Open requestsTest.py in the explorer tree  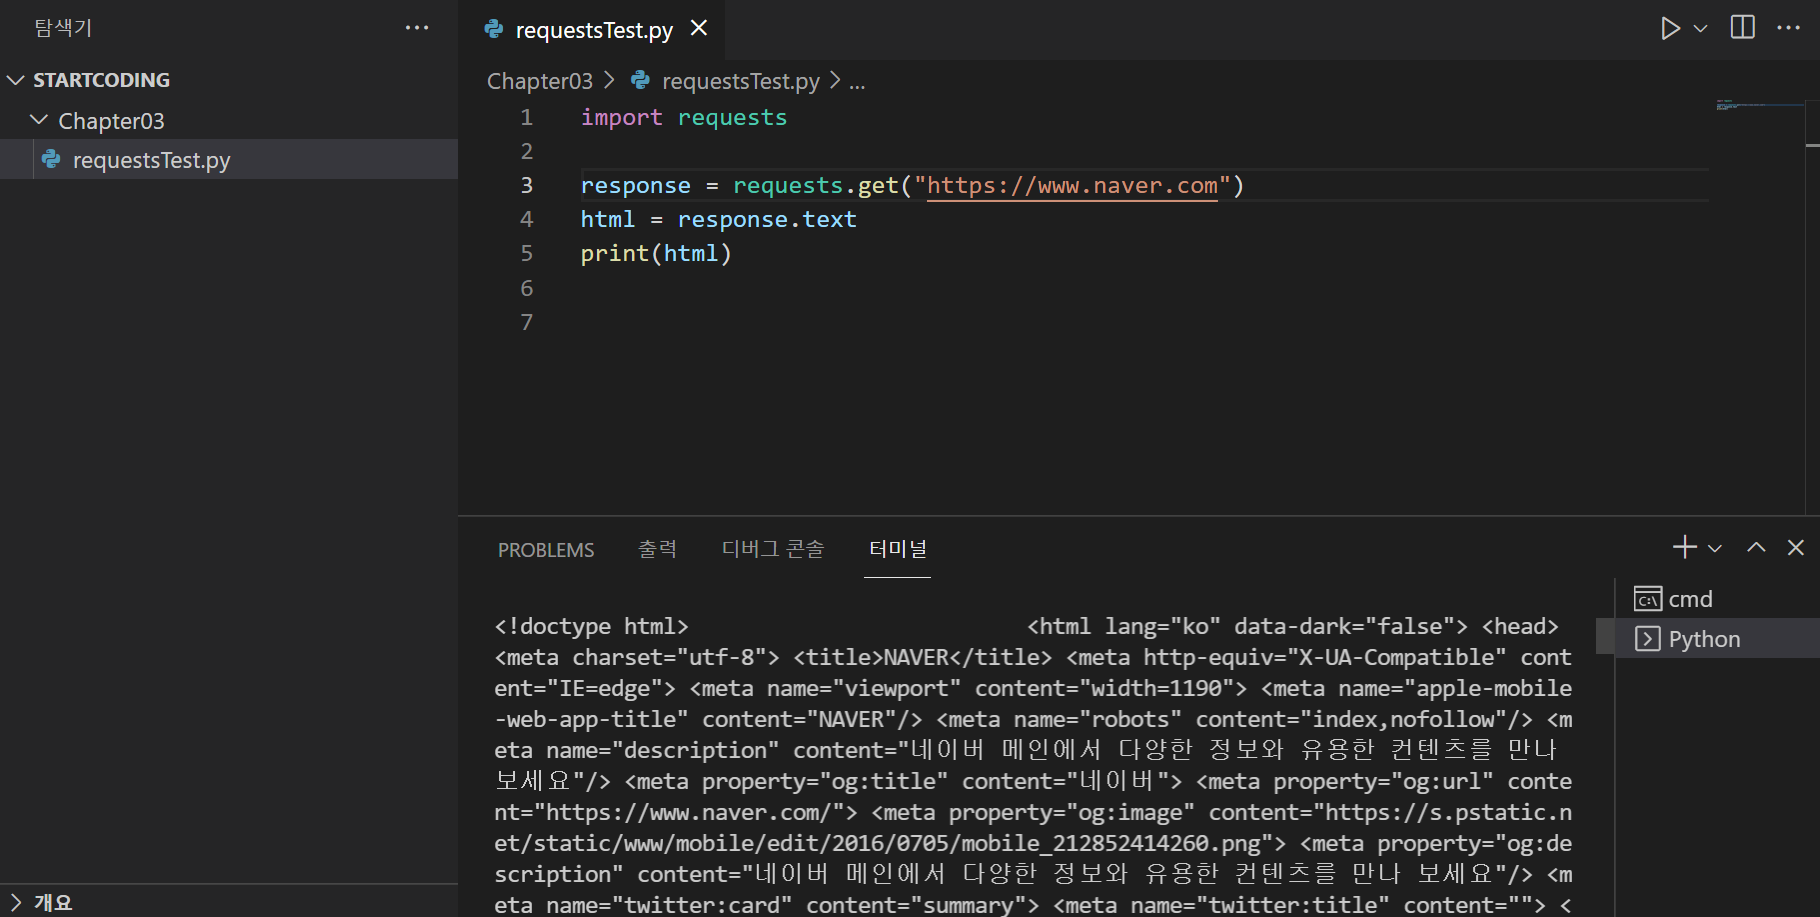point(229,160)
